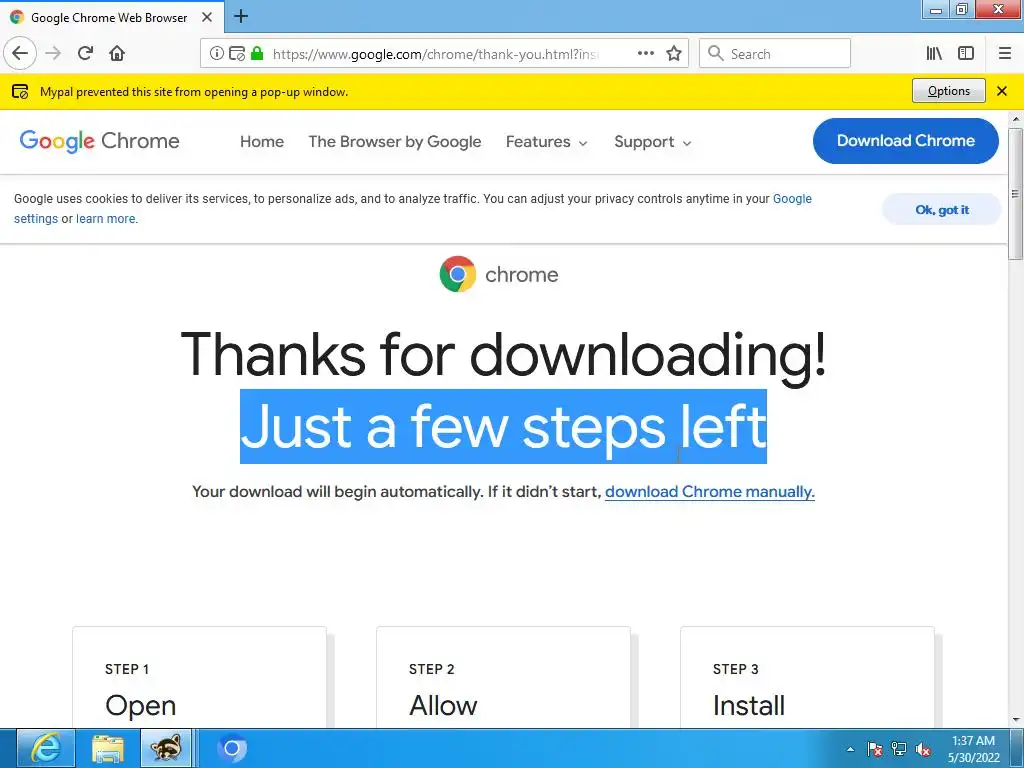Click the forward navigation arrow
Screen dimensions: 1024x768
[53, 53]
